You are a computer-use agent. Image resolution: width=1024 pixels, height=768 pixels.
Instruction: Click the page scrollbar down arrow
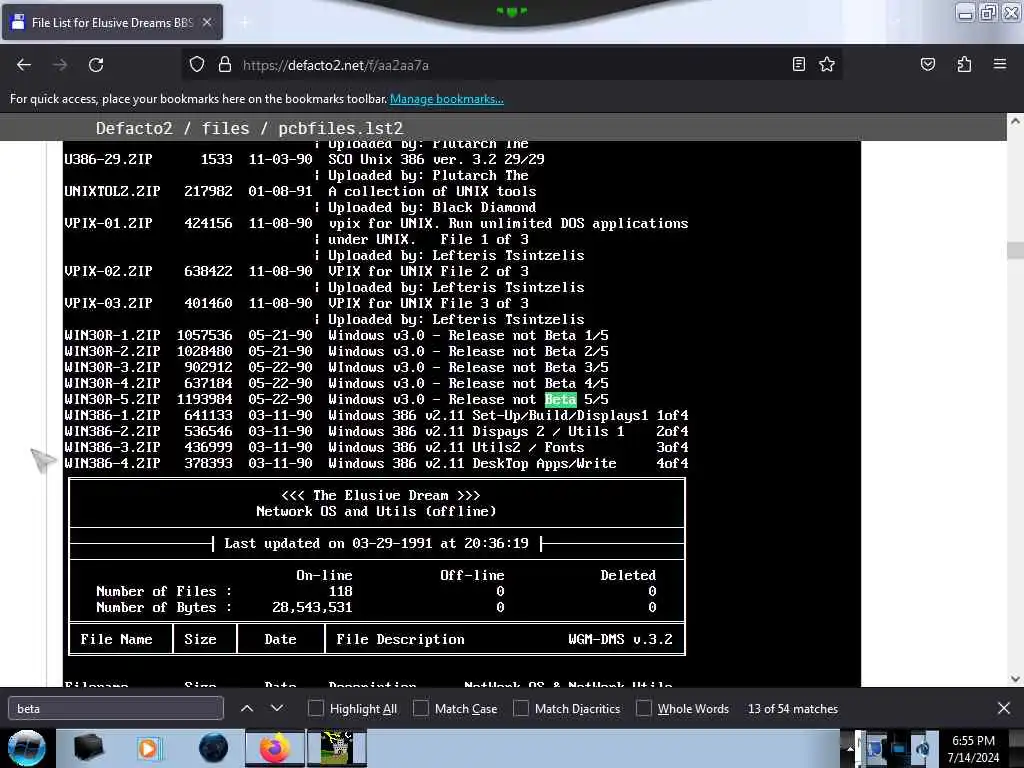(1015, 679)
